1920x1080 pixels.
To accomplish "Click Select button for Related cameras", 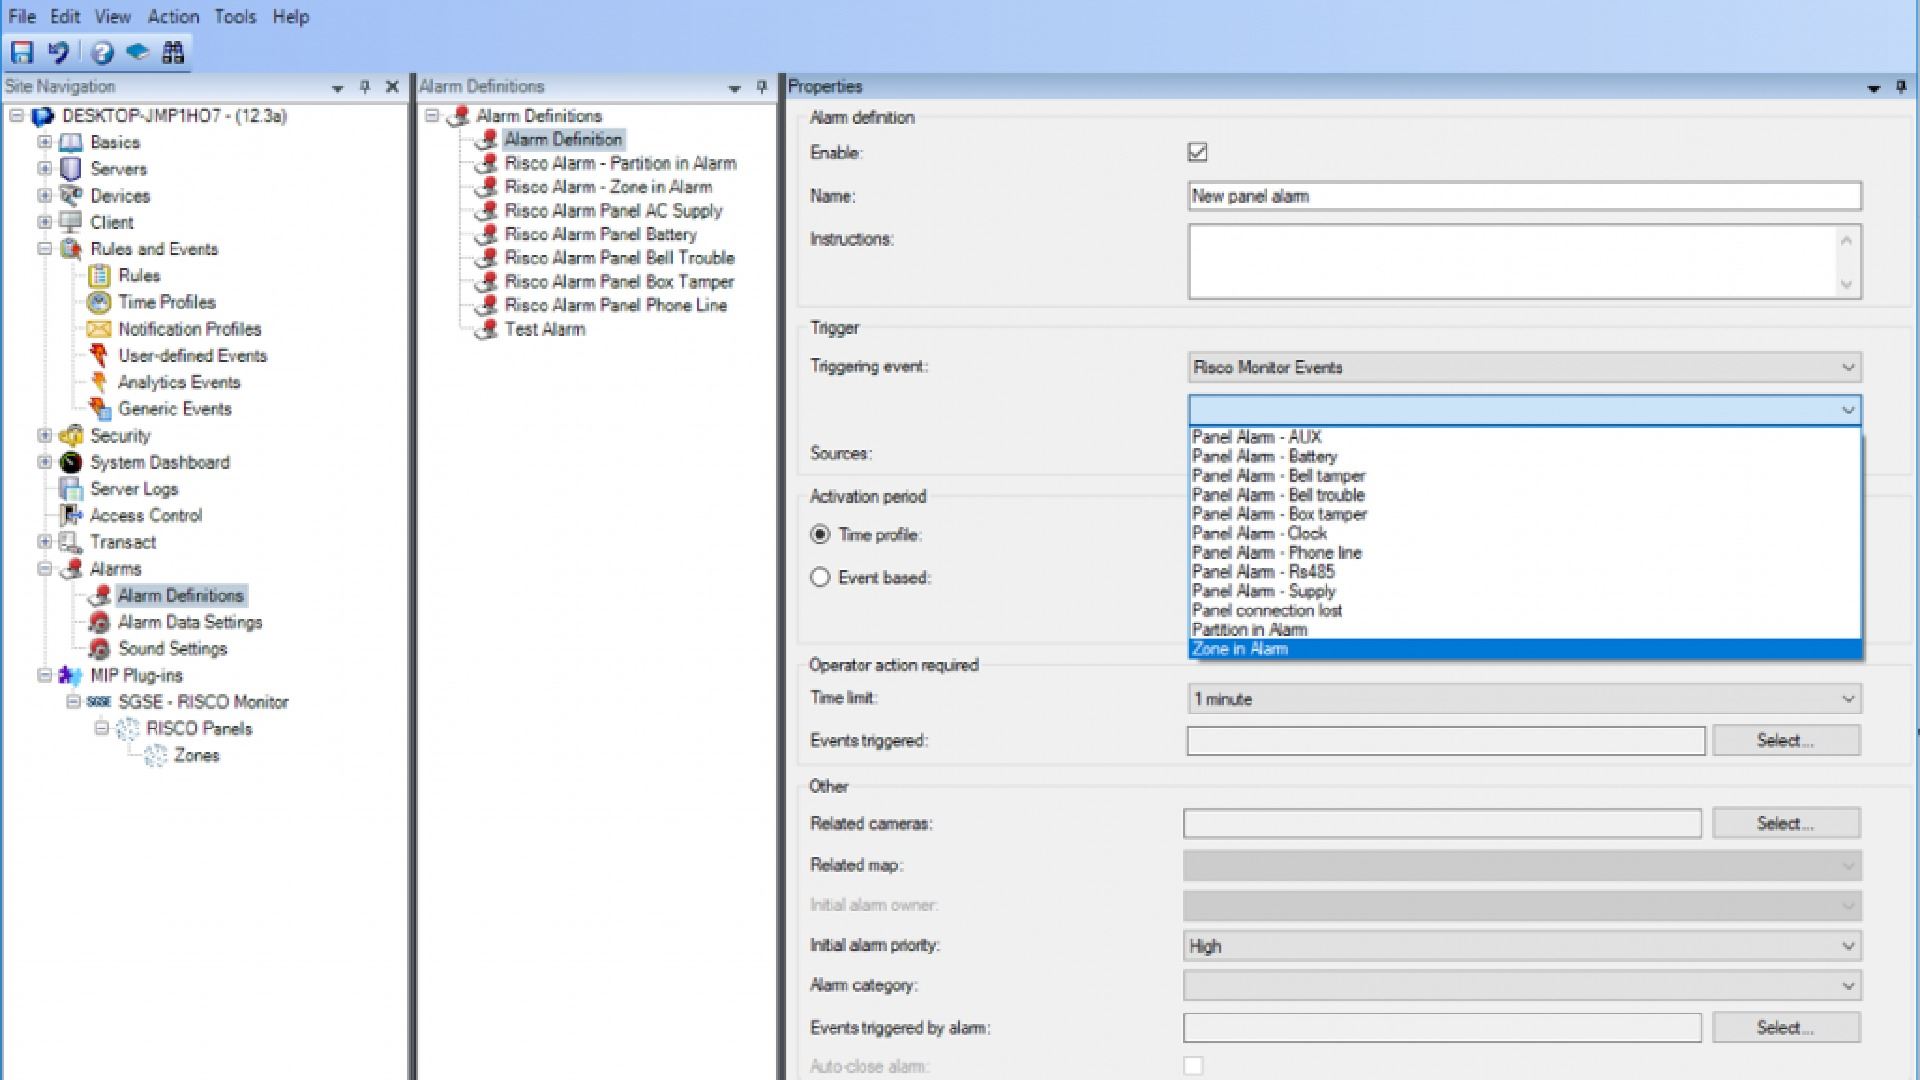I will 1786,824.
